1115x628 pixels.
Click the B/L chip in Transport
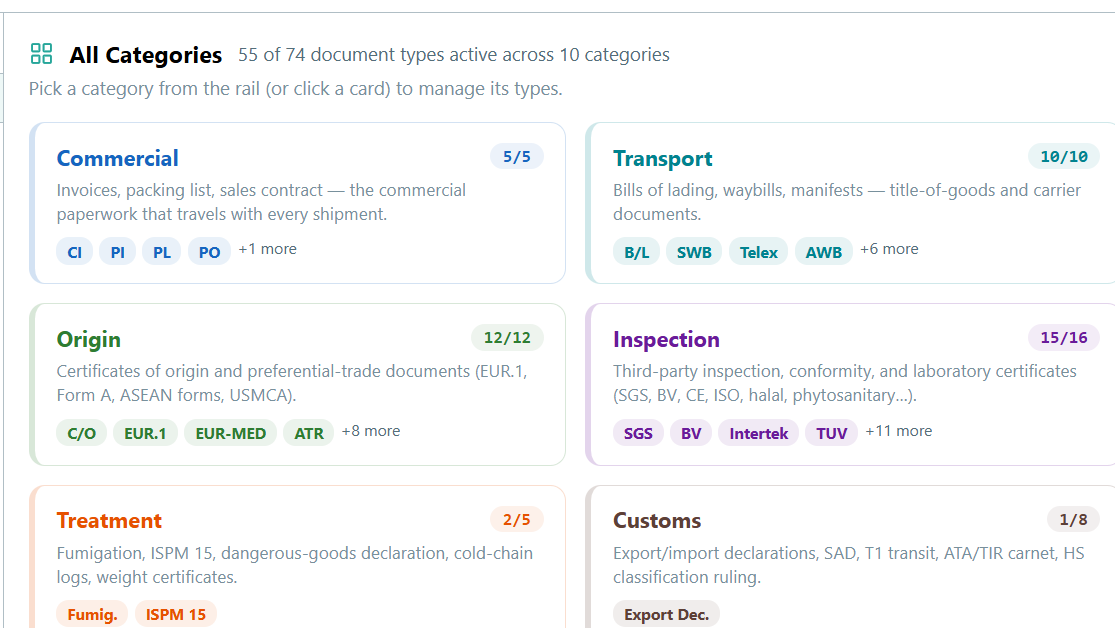coord(636,252)
